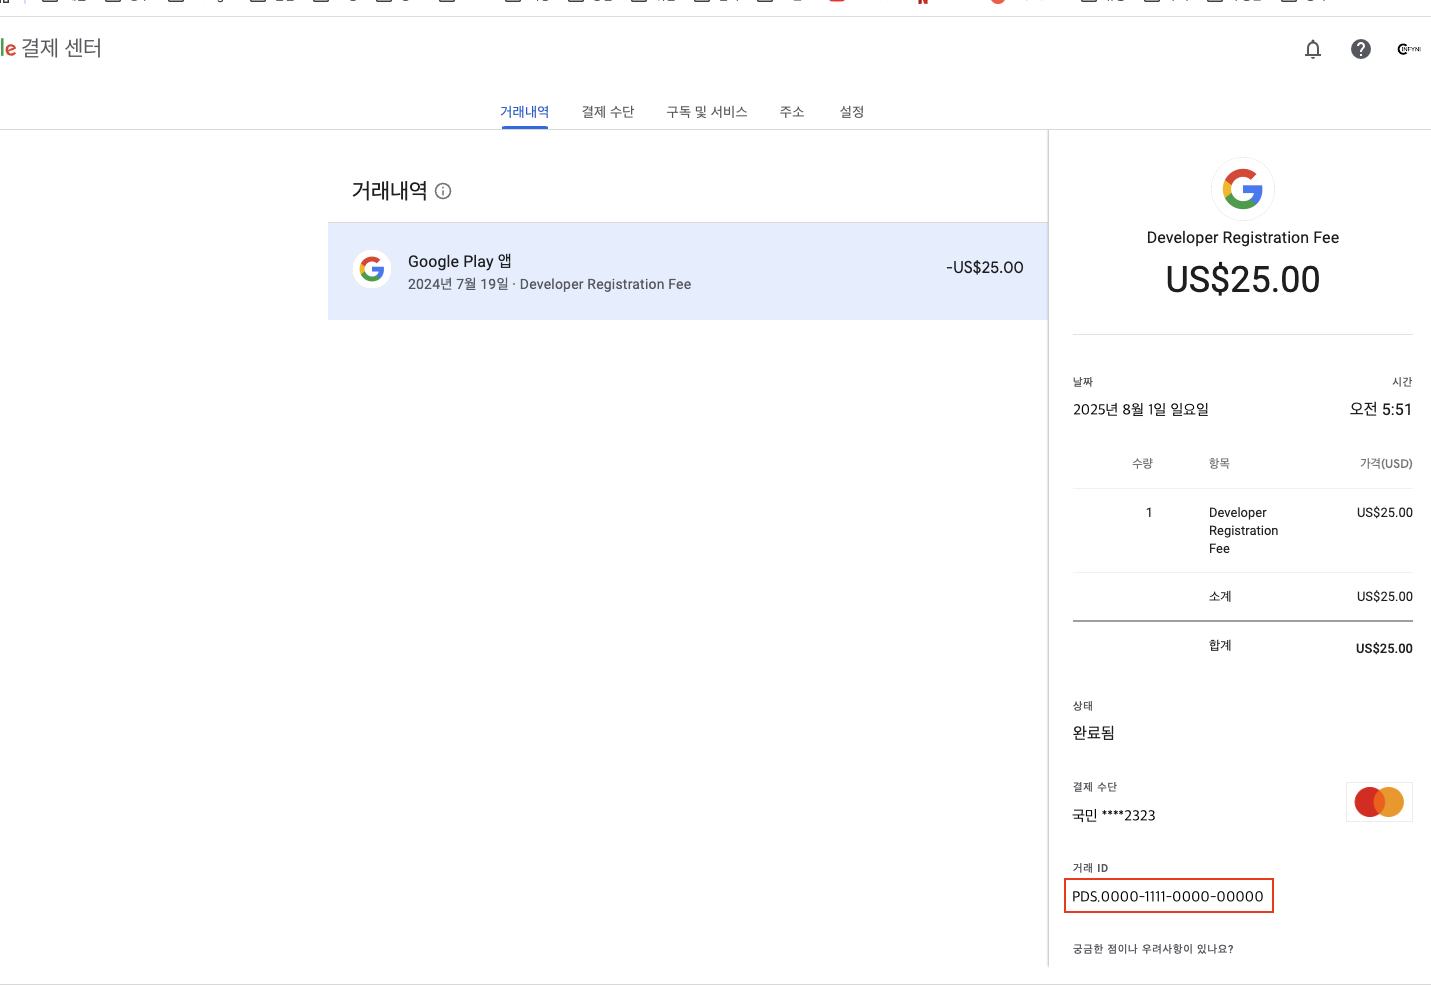Click the large US$25.00 total in panel
Screen dimensions: 1431x987
click(x=1243, y=280)
